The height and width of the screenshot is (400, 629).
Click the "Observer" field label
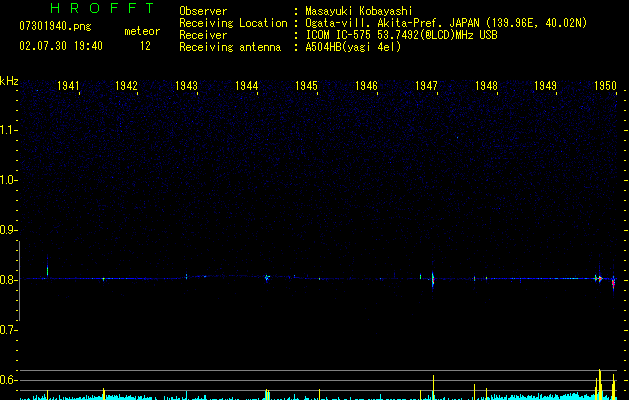(x=203, y=11)
